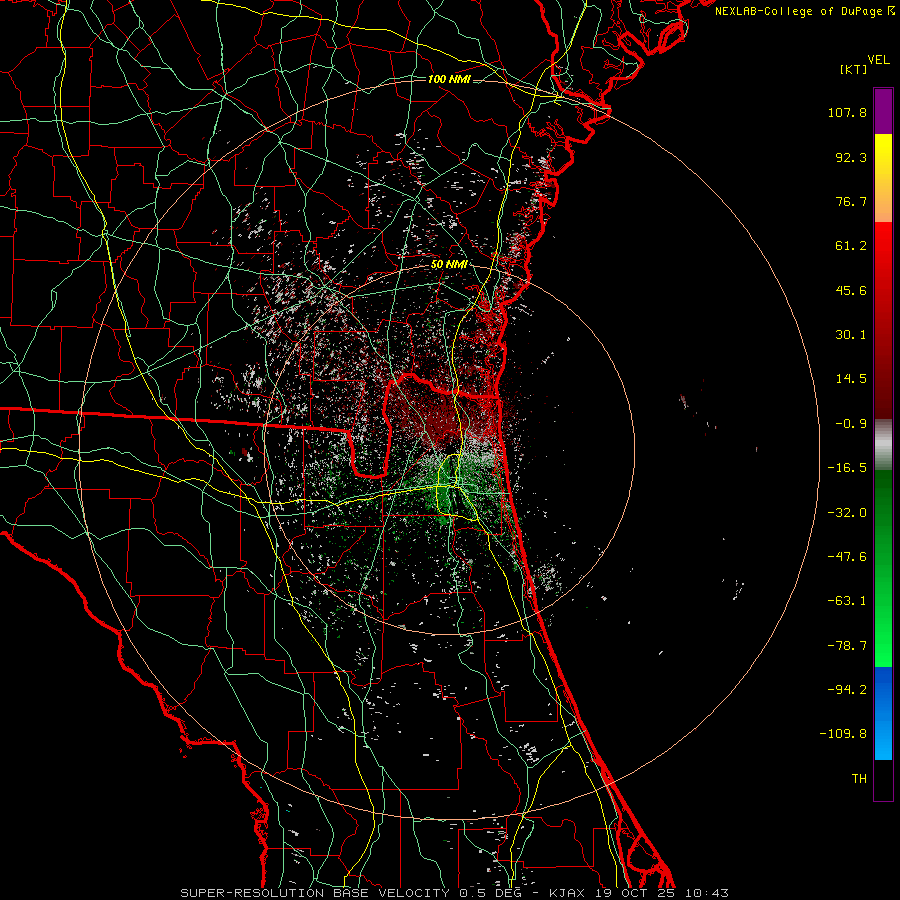Click the -0.9 velocity scale value

[x=851, y=424]
